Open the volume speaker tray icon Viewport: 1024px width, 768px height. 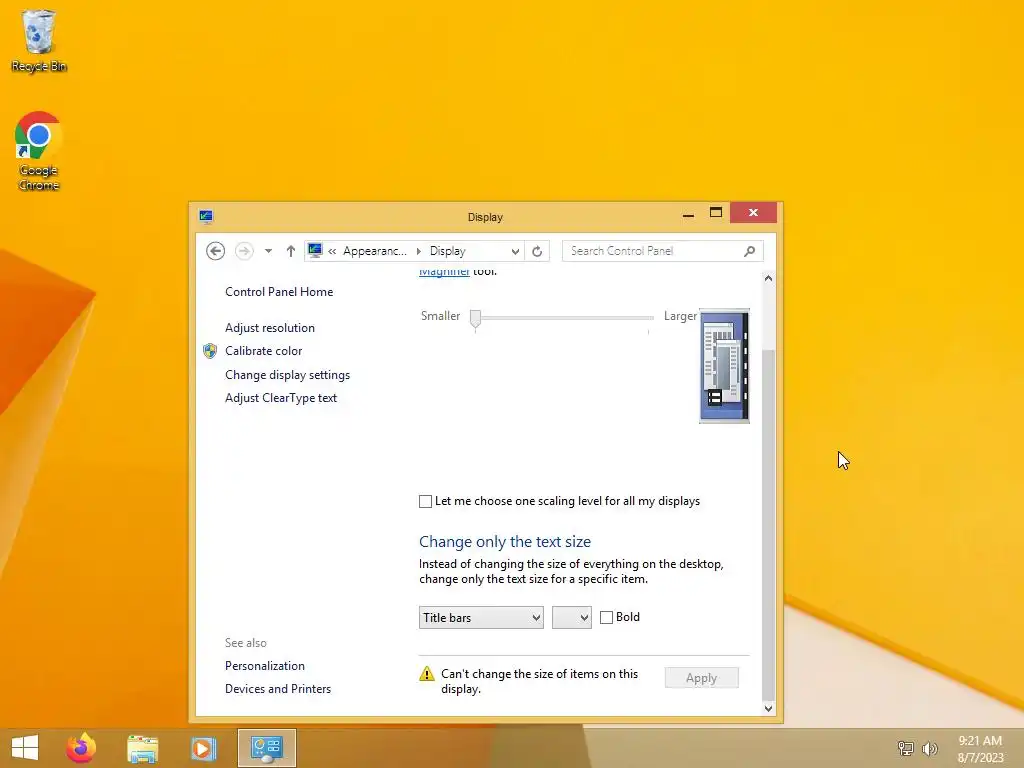(x=929, y=748)
